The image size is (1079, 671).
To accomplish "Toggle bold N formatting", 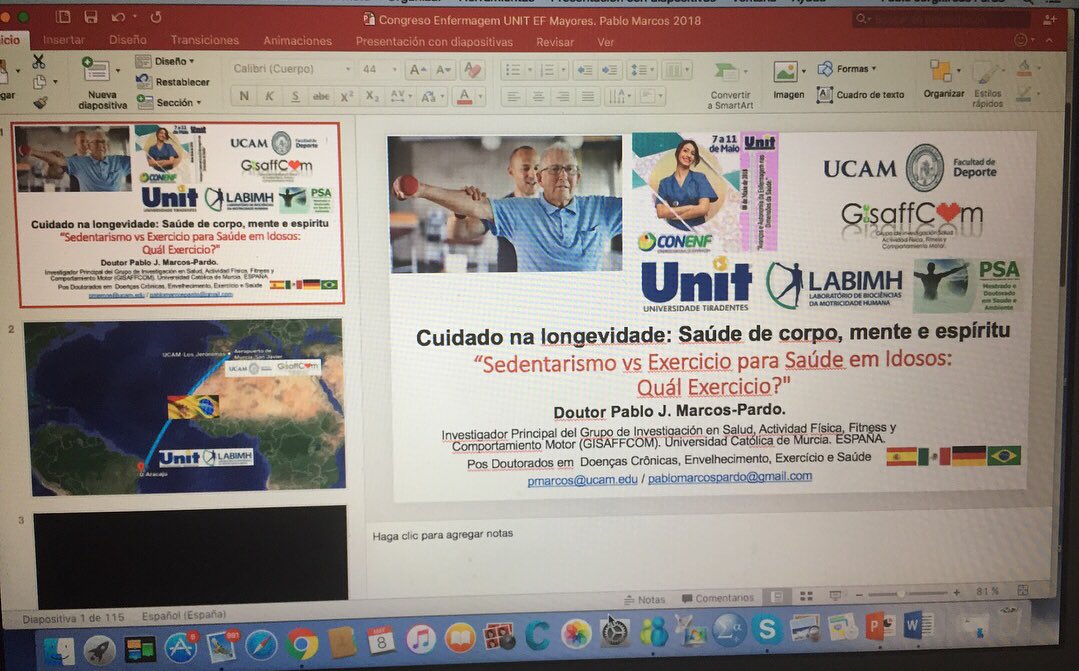I will click(244, 96).
